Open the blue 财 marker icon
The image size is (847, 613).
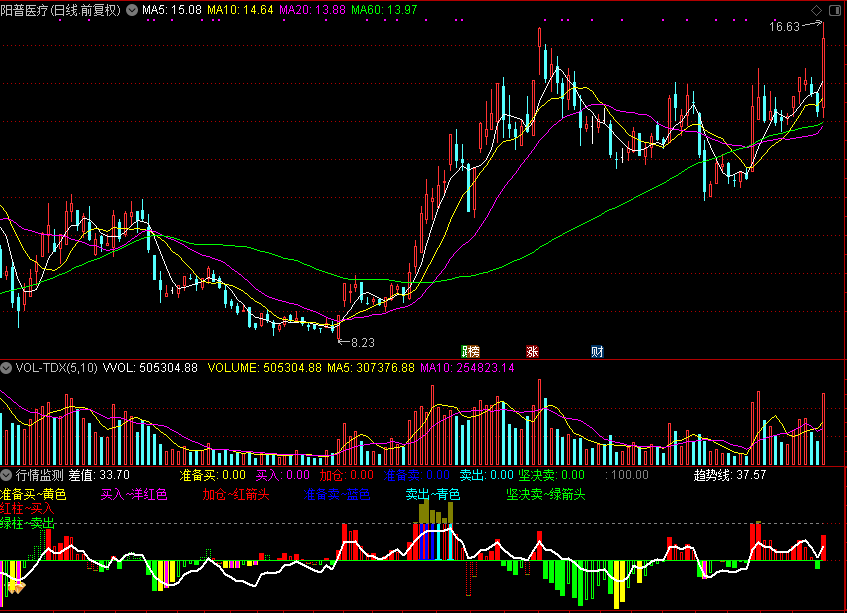[x=597, y=352]
